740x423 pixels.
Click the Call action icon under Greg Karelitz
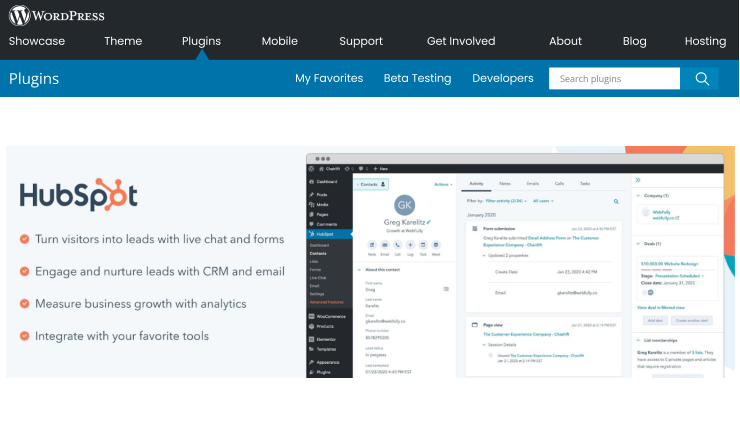pos(397,245)
